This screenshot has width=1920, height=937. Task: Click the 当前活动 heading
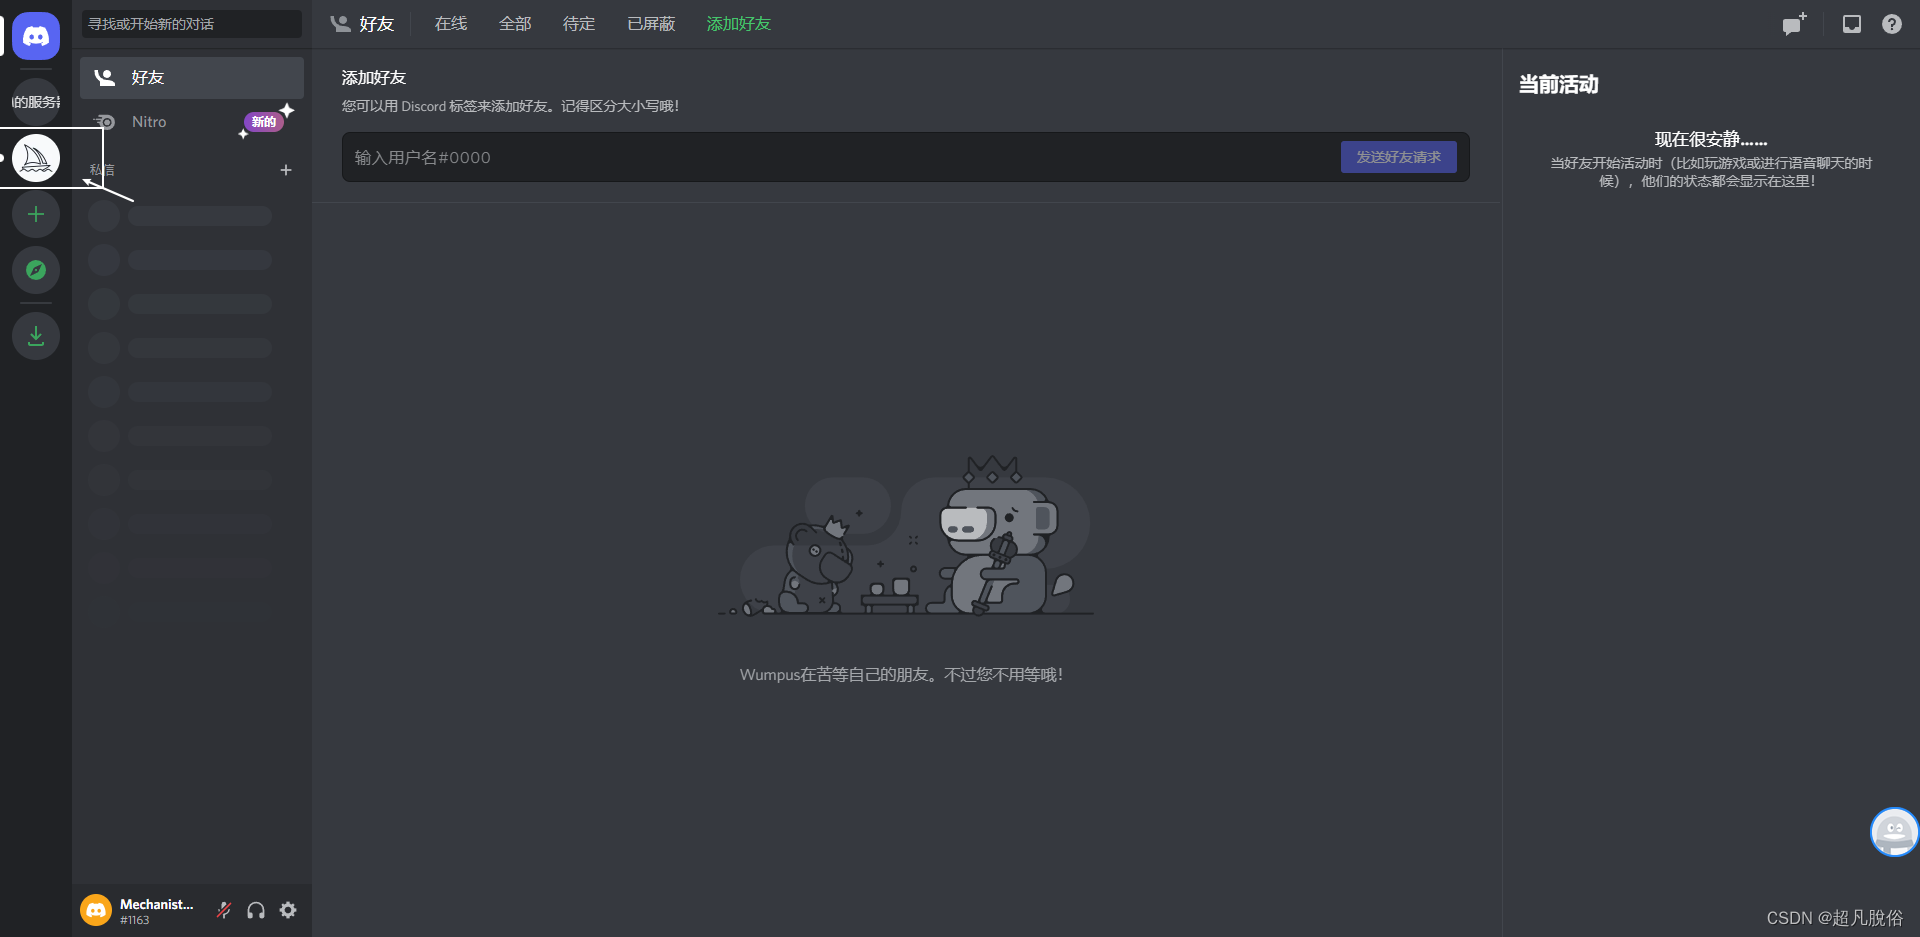click(1558, 85)
